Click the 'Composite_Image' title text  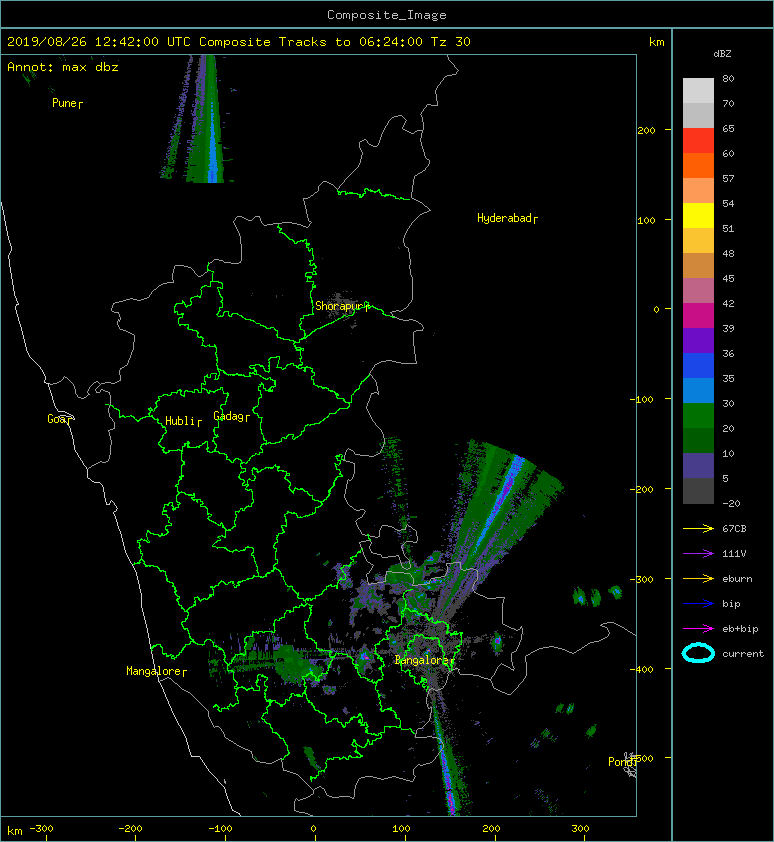pyautogui.click(x=387, y=15)
